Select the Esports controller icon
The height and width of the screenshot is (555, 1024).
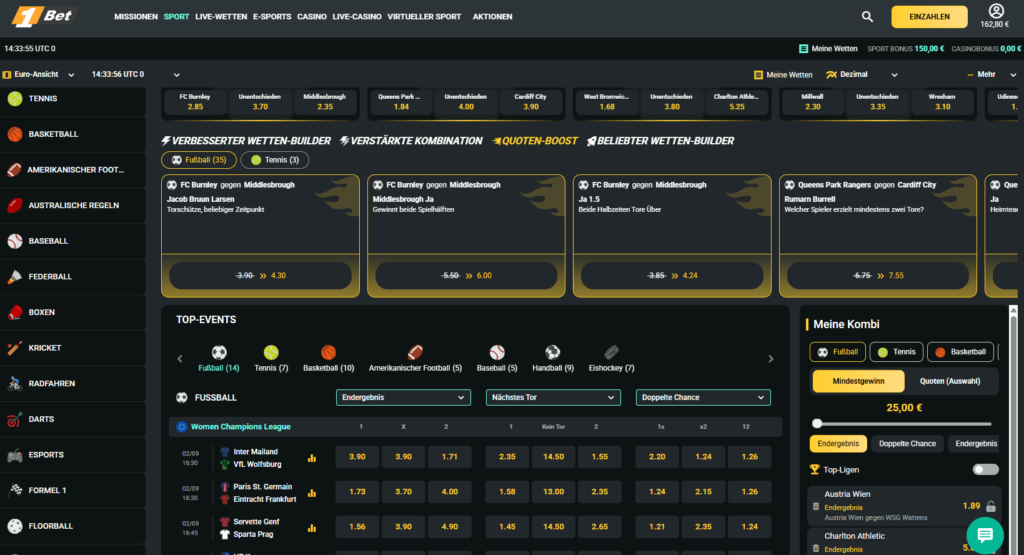coord(14,455)
